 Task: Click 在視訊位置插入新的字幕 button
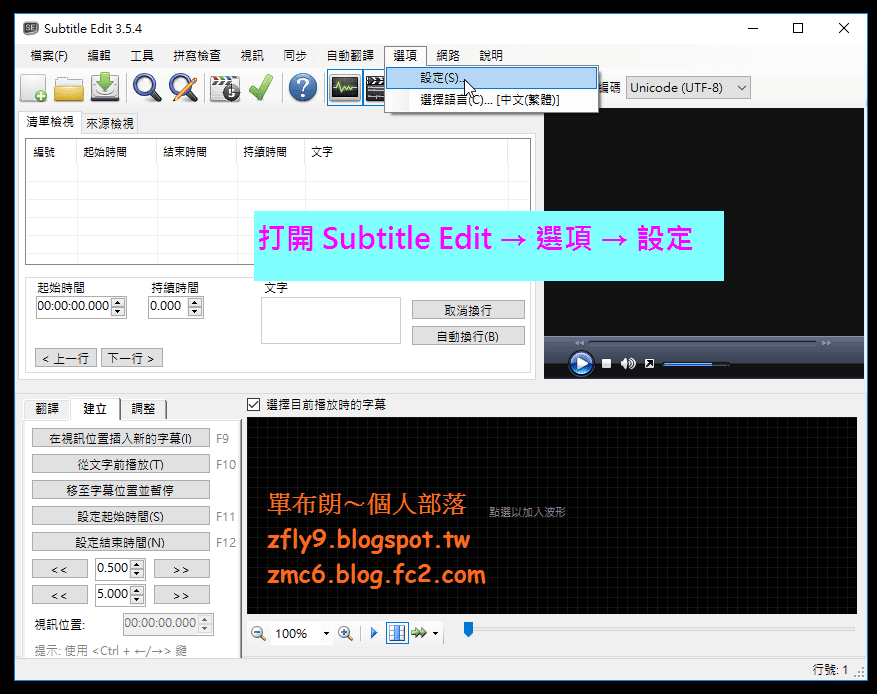click(121, 438)
